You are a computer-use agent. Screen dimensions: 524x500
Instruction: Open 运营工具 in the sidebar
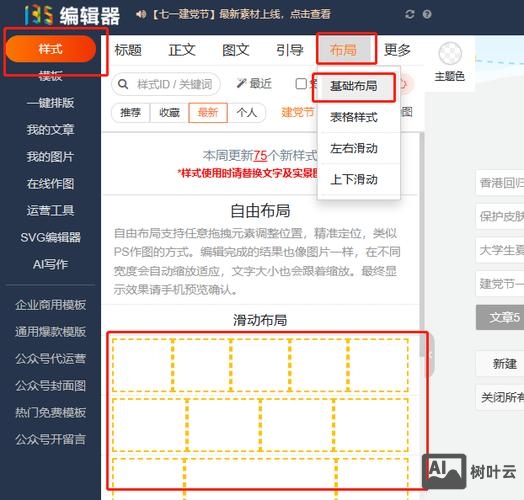coord(50,211)
